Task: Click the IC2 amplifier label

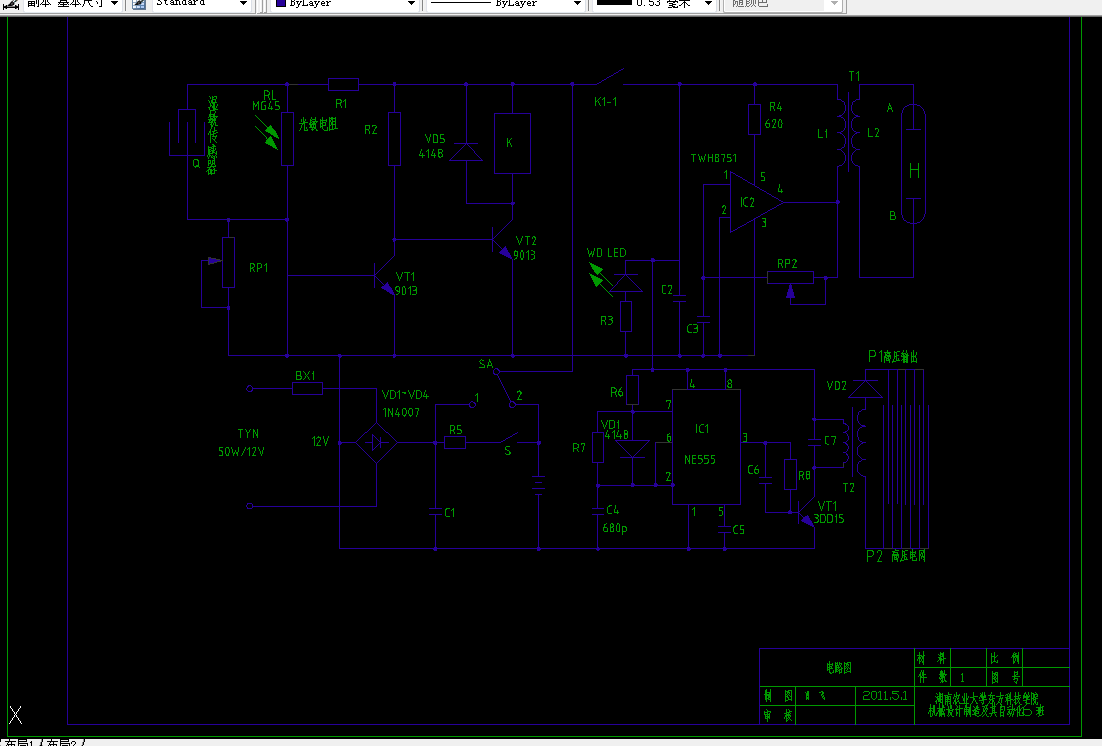Action: pos(747,202)
